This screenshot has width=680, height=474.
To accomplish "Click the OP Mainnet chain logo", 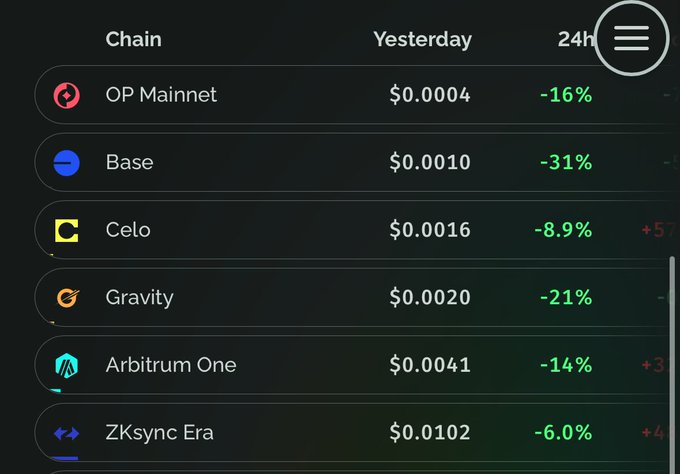I will [x=67, y=95].
